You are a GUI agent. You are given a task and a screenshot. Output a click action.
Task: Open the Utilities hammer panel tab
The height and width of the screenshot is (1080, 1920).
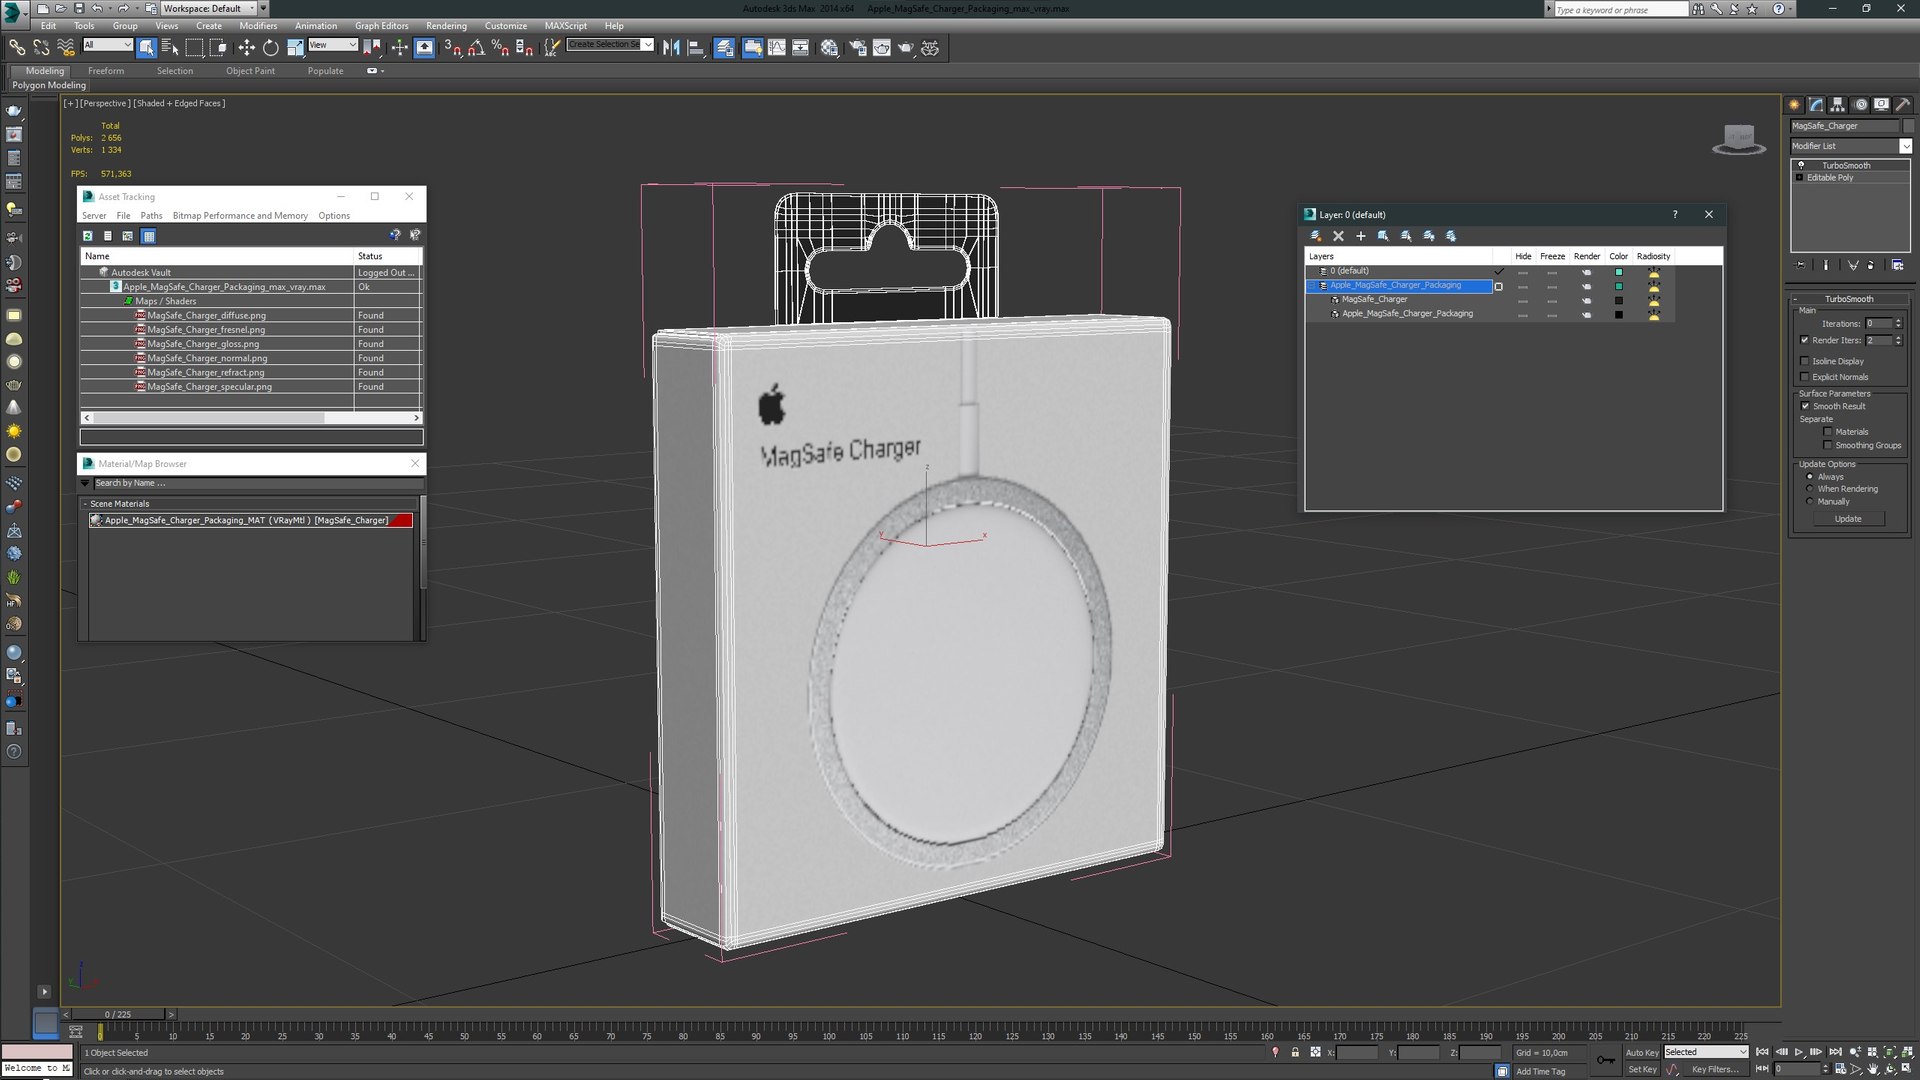tap(1903, 105)
